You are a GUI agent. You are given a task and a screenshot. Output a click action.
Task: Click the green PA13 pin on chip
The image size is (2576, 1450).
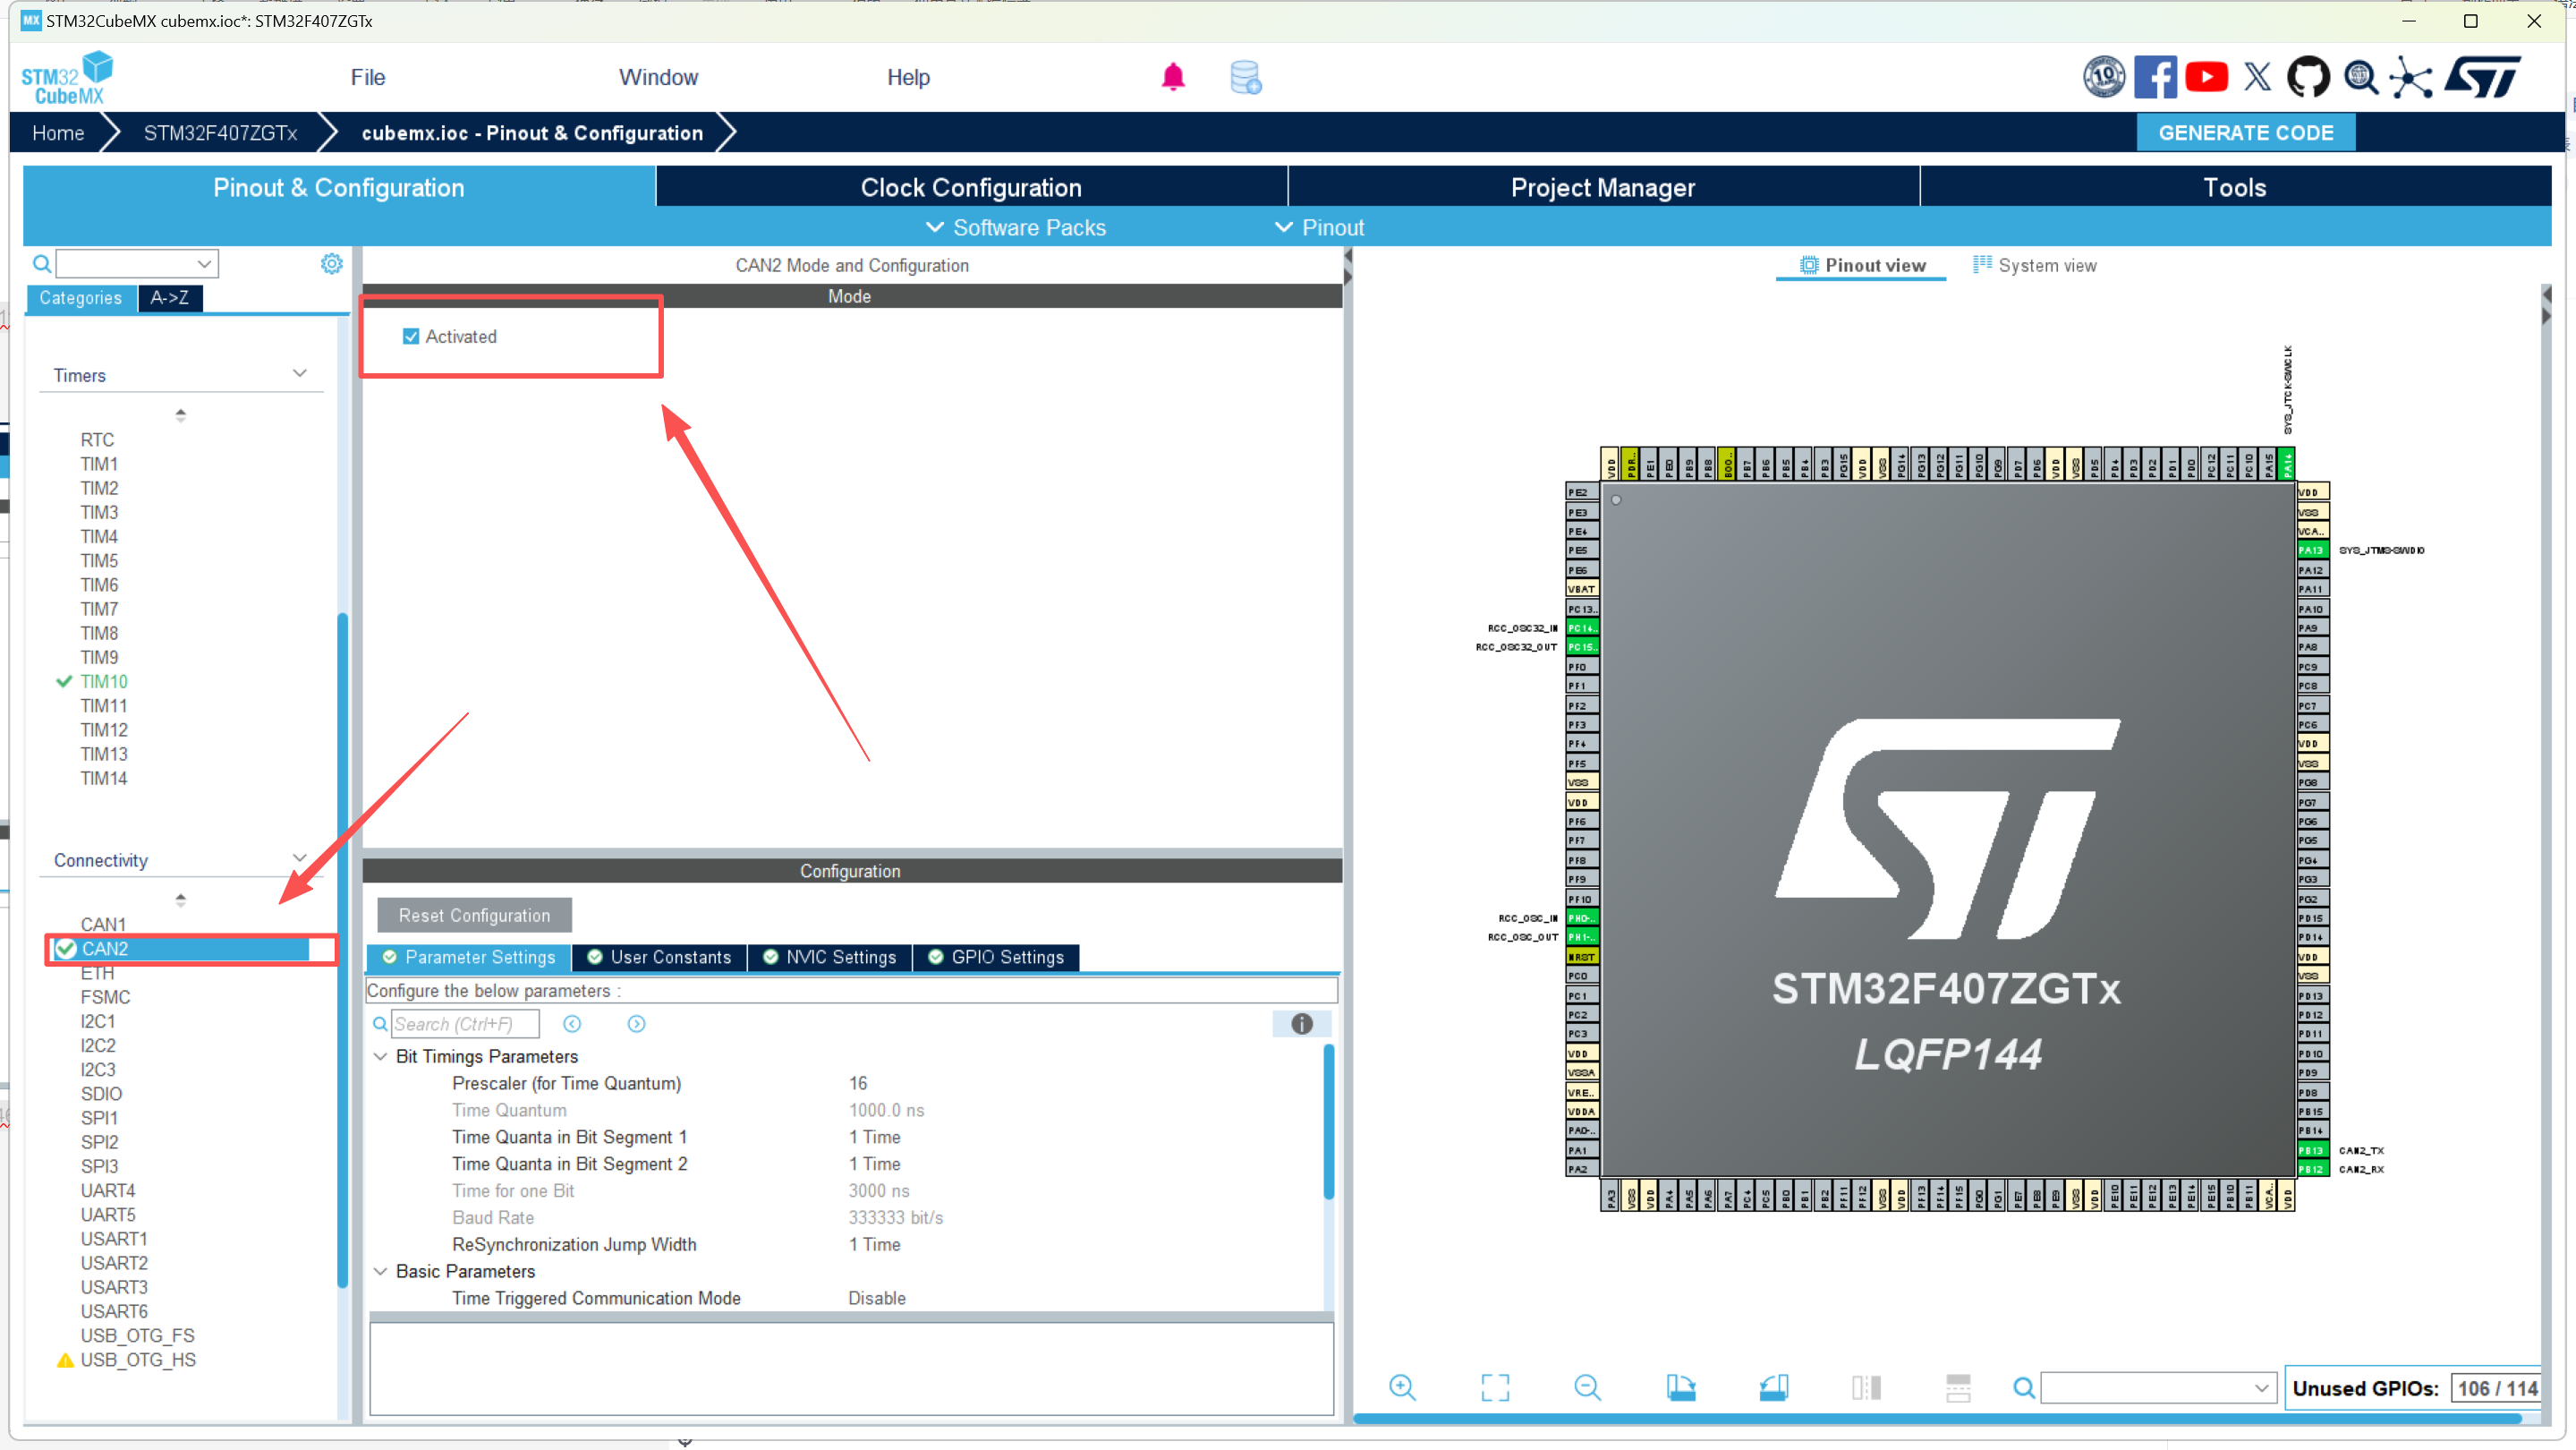tap(2312, 550)
